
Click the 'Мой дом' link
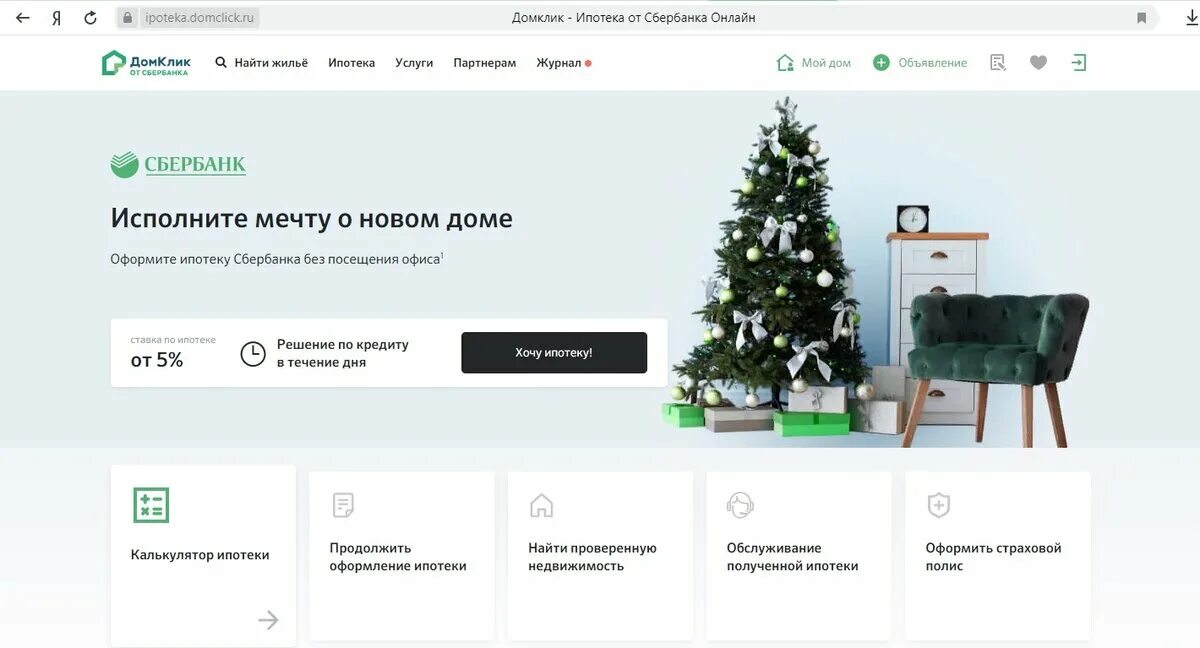coord(814,63)
